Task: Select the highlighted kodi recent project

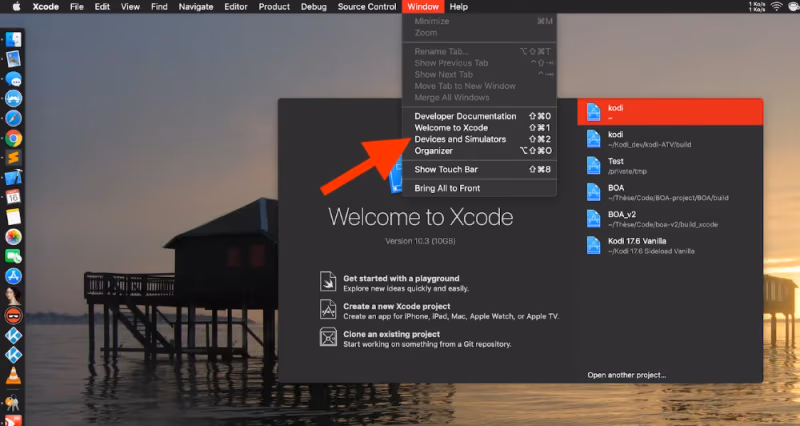Action: tap(670, 112)
